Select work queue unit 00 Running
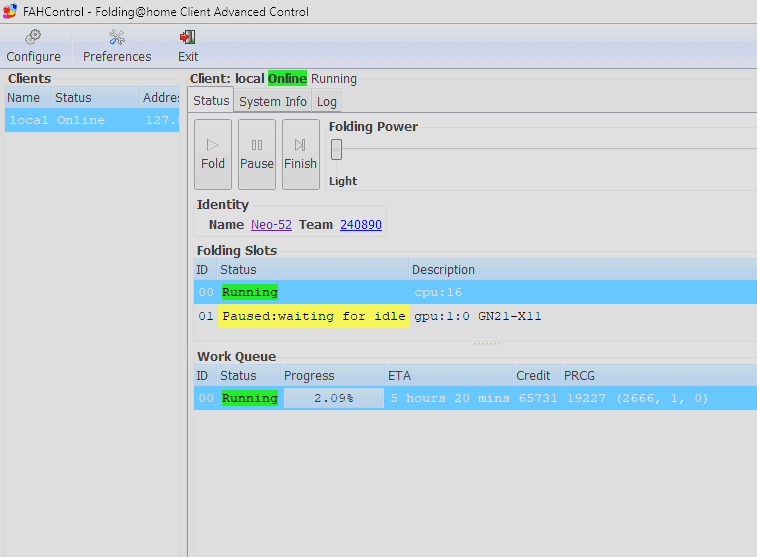The image size is (757, 557). click(475, 398)
